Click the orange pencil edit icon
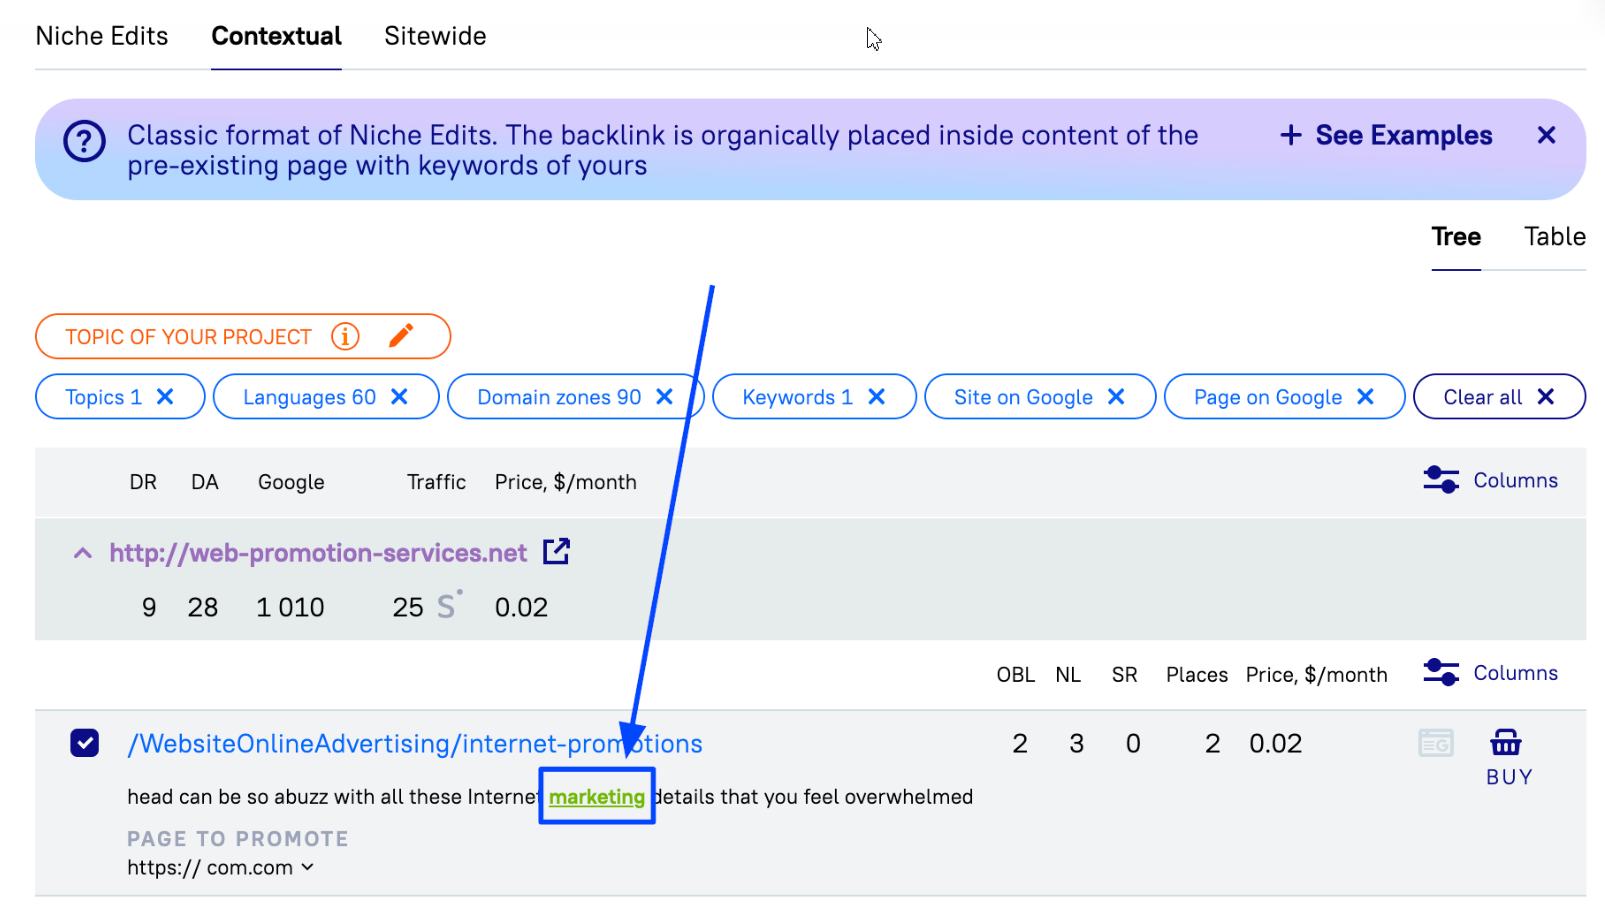 (x=401, y=336)
